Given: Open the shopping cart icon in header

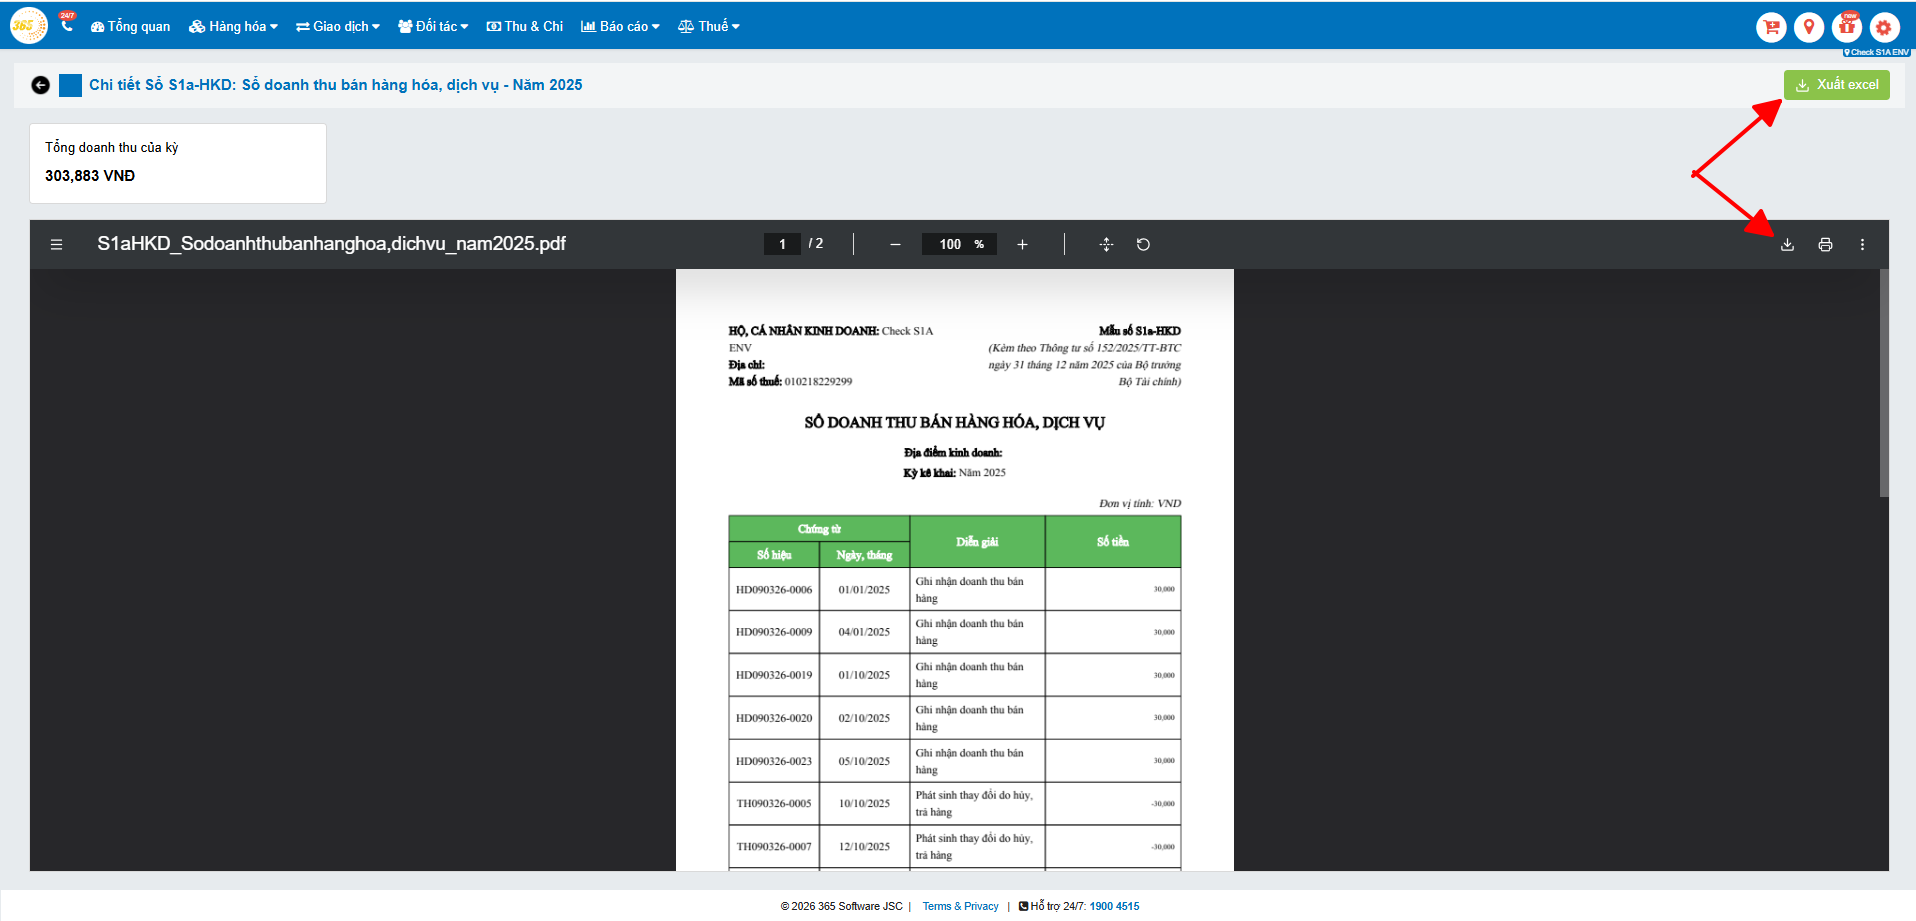Looking at the screenshot, I should [1771, 27].
